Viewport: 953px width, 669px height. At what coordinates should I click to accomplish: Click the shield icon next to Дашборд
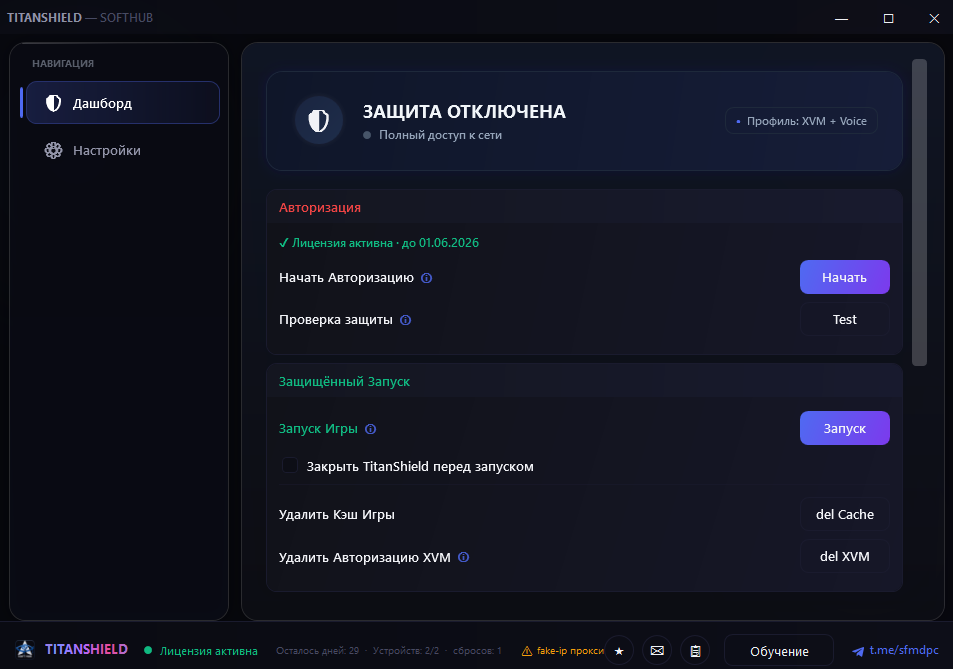click(x=53, y=103)
